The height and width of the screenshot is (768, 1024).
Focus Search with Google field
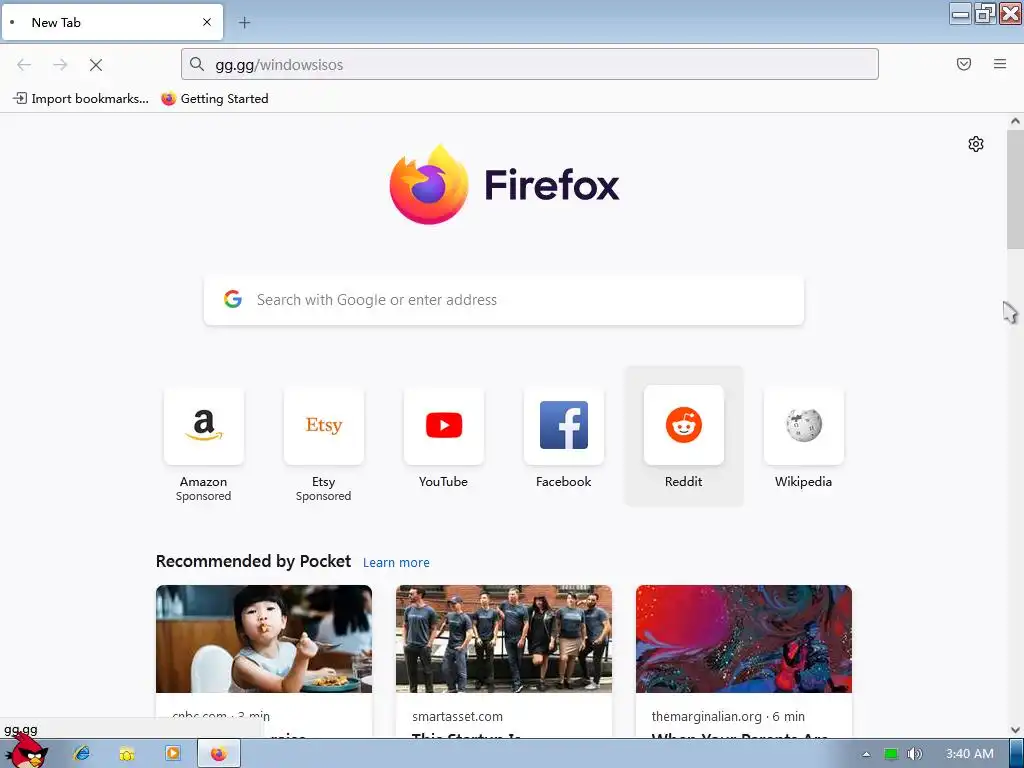coord(504,300)
